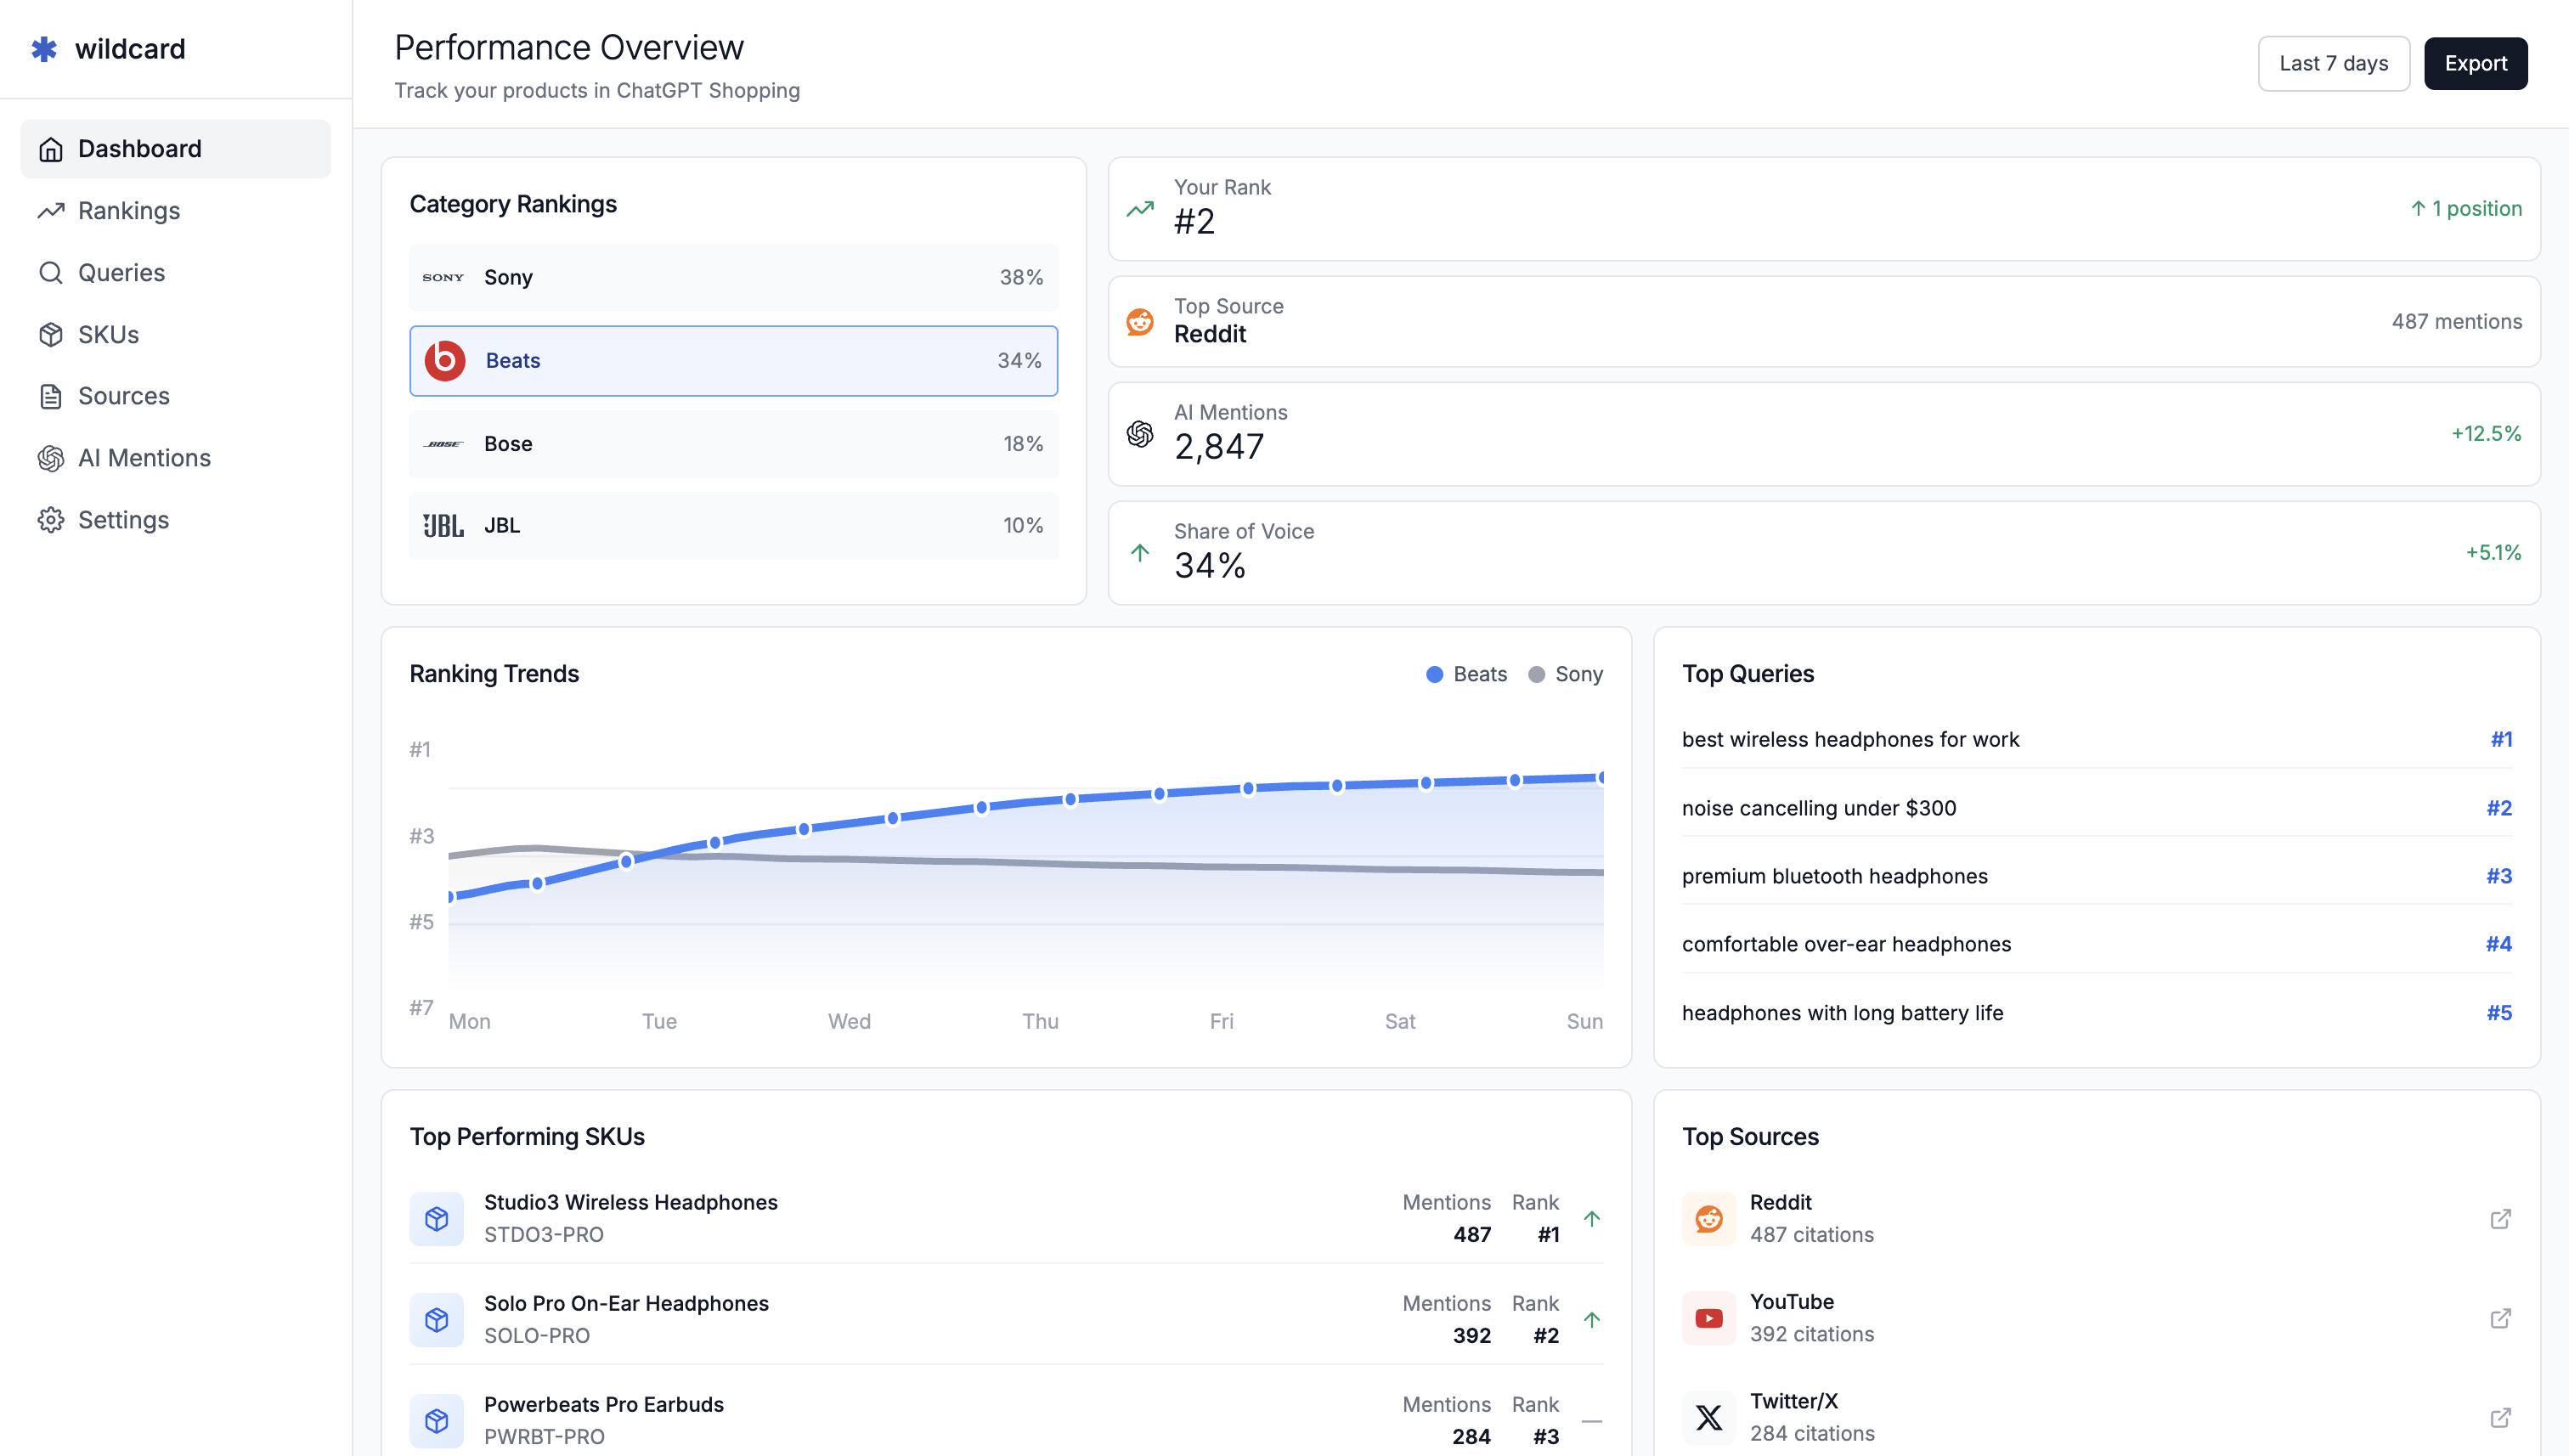Click the SKUs box icon
The width and height of the screenshot is (2569, 1456).
tap(51, 335)
